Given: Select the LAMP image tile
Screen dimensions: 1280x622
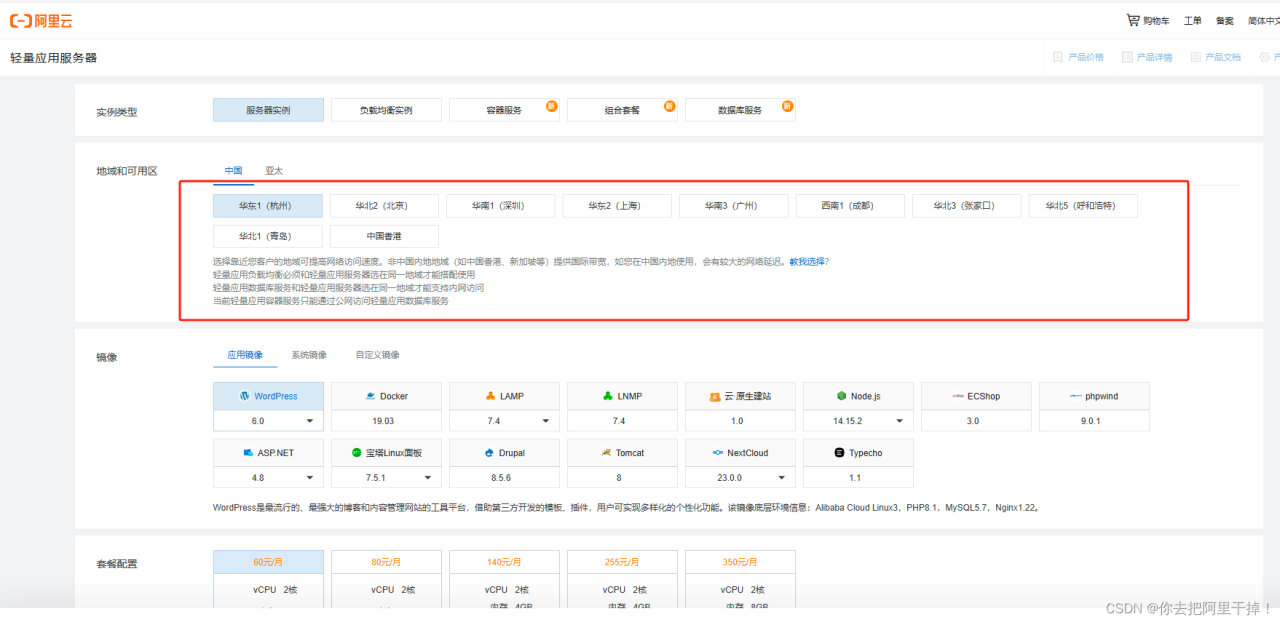Looking at the screenshot, I should pos(504,396).
